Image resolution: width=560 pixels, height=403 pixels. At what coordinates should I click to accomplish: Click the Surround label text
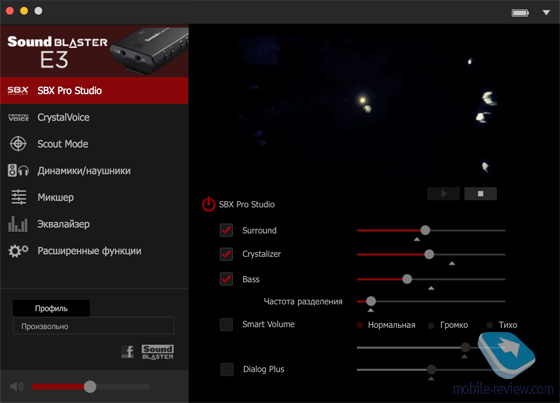(x=259, y=230)
